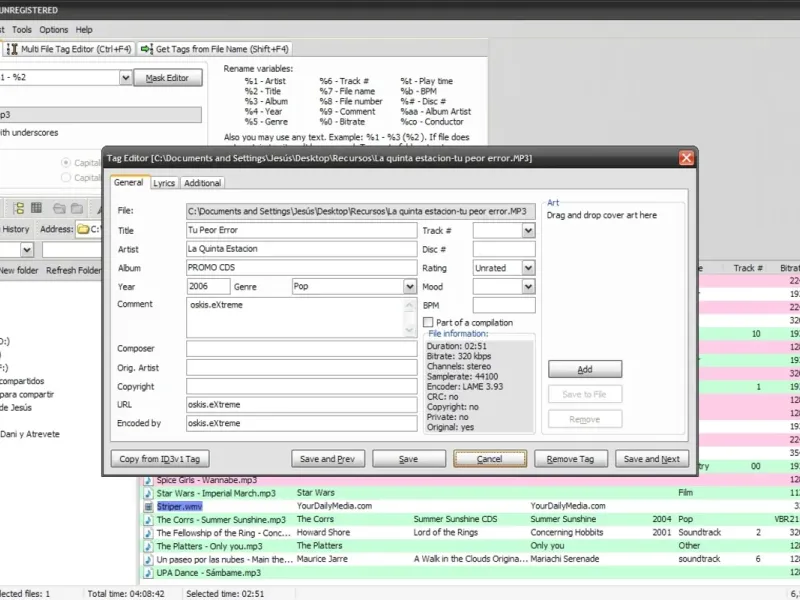Expand the Mood dropdown list
Screen dimensions: 800x600
coord(528,287)
